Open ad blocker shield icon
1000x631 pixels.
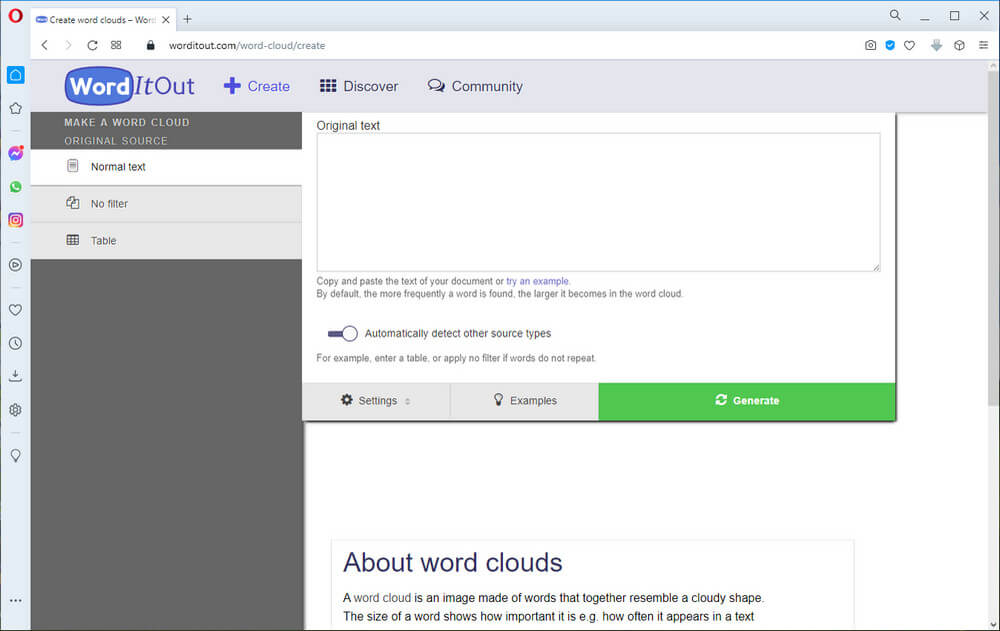tap(890, 45)
